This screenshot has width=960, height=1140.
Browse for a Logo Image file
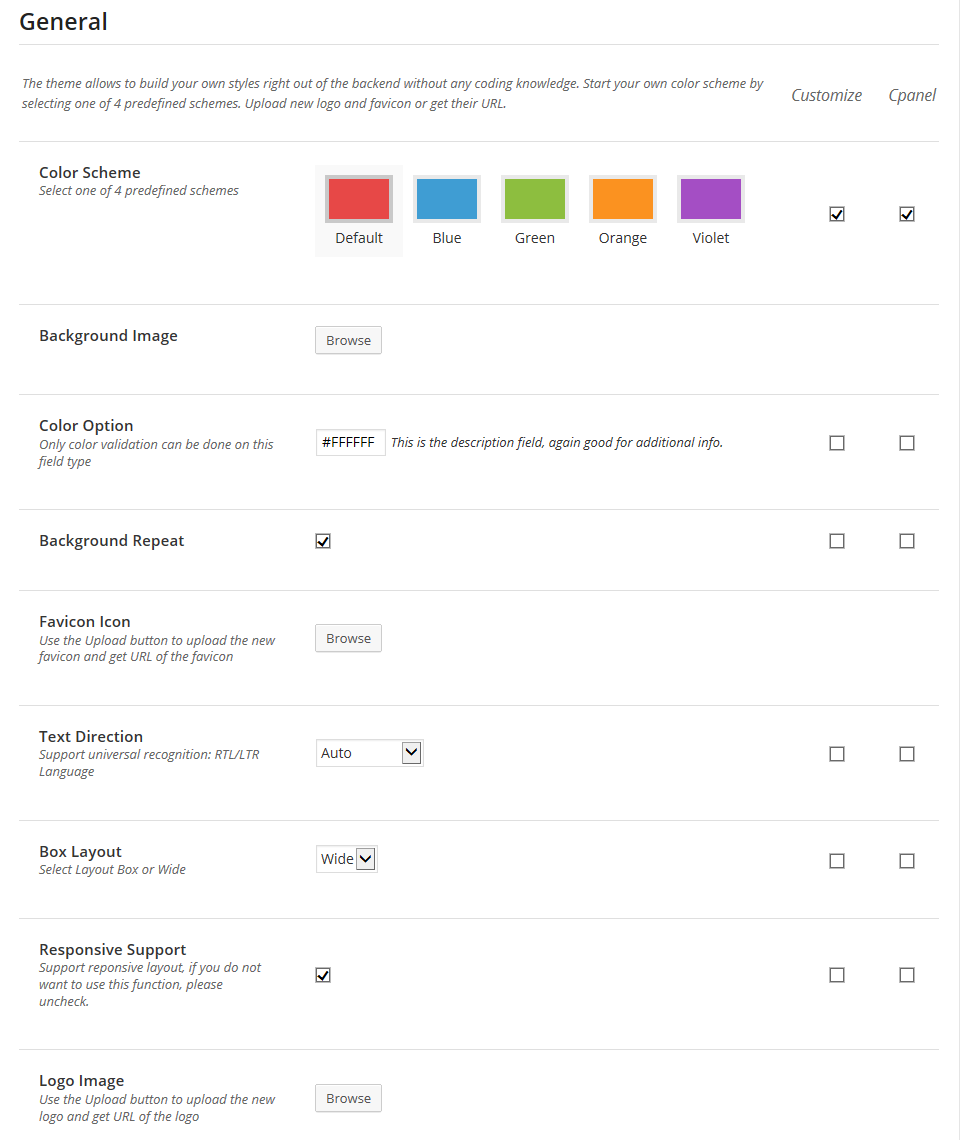348,1099
